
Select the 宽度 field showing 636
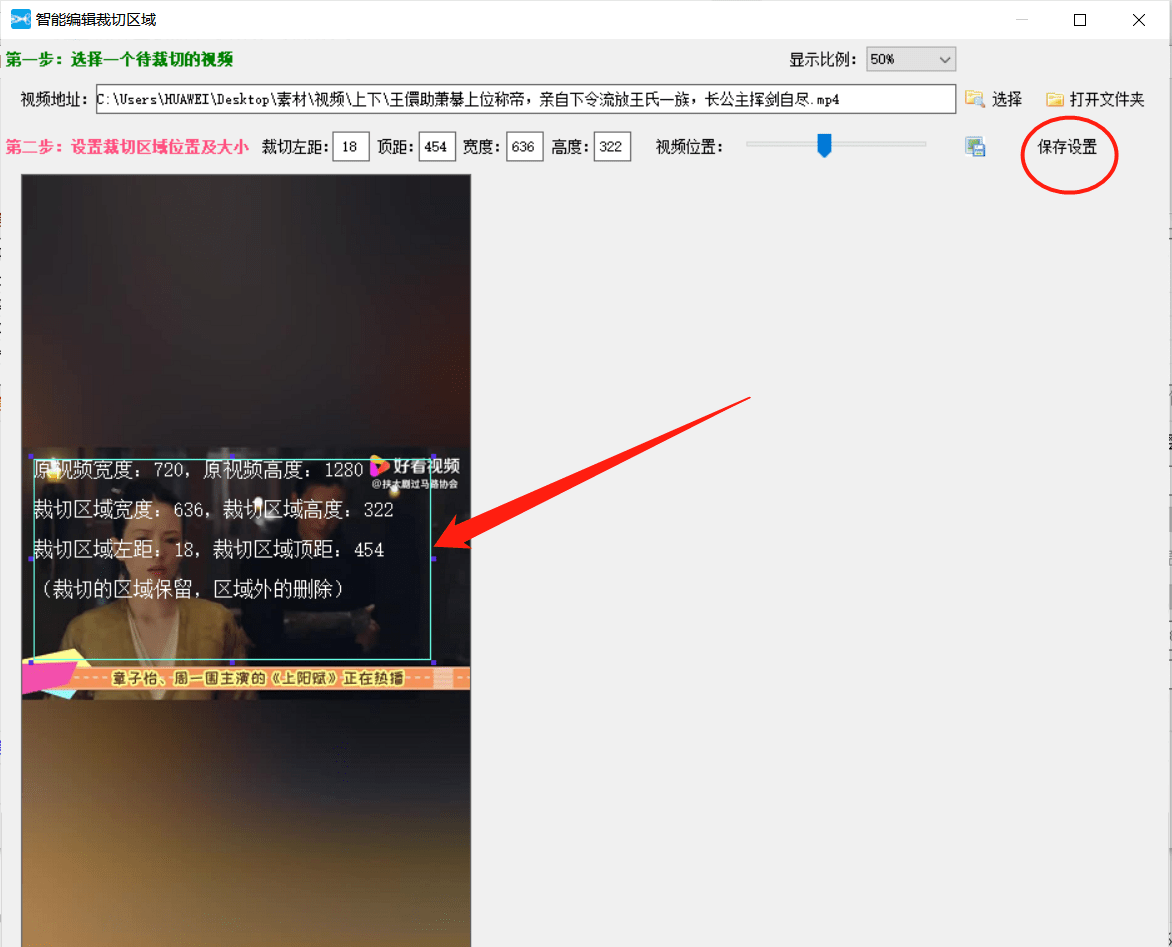coord(524,147)
